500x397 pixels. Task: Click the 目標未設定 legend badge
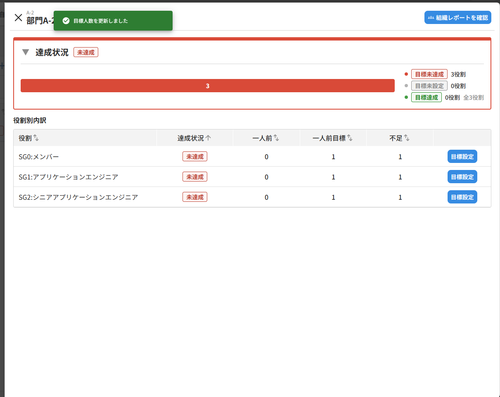click(429, 86)
